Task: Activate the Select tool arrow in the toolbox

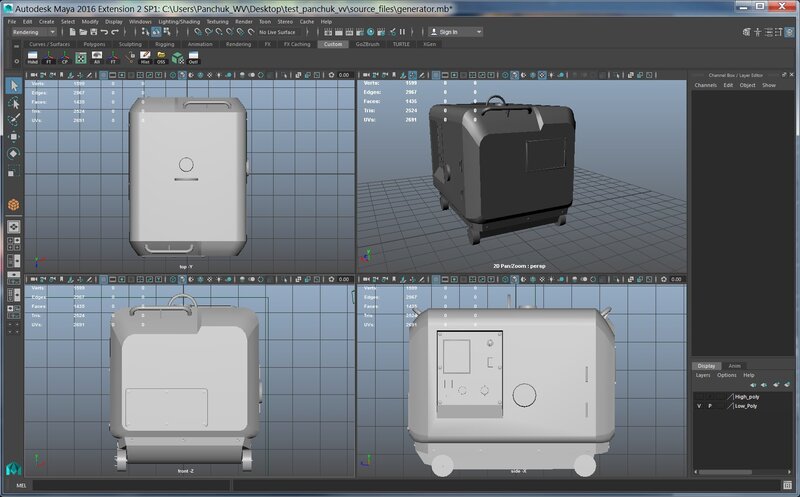Action: pyautogui.click(x=14, y=86)
